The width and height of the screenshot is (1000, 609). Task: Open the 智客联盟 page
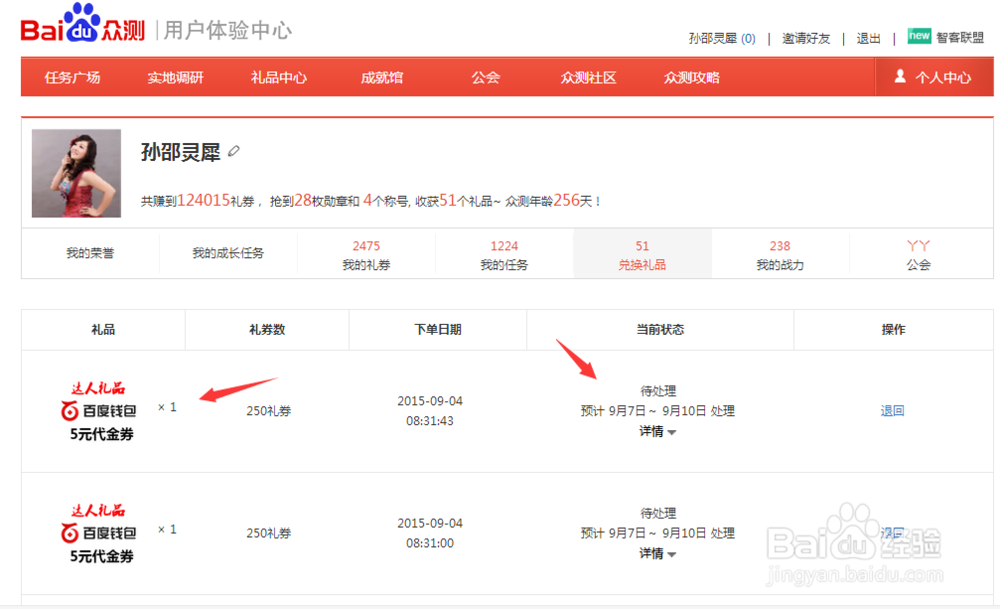(958, 36)
